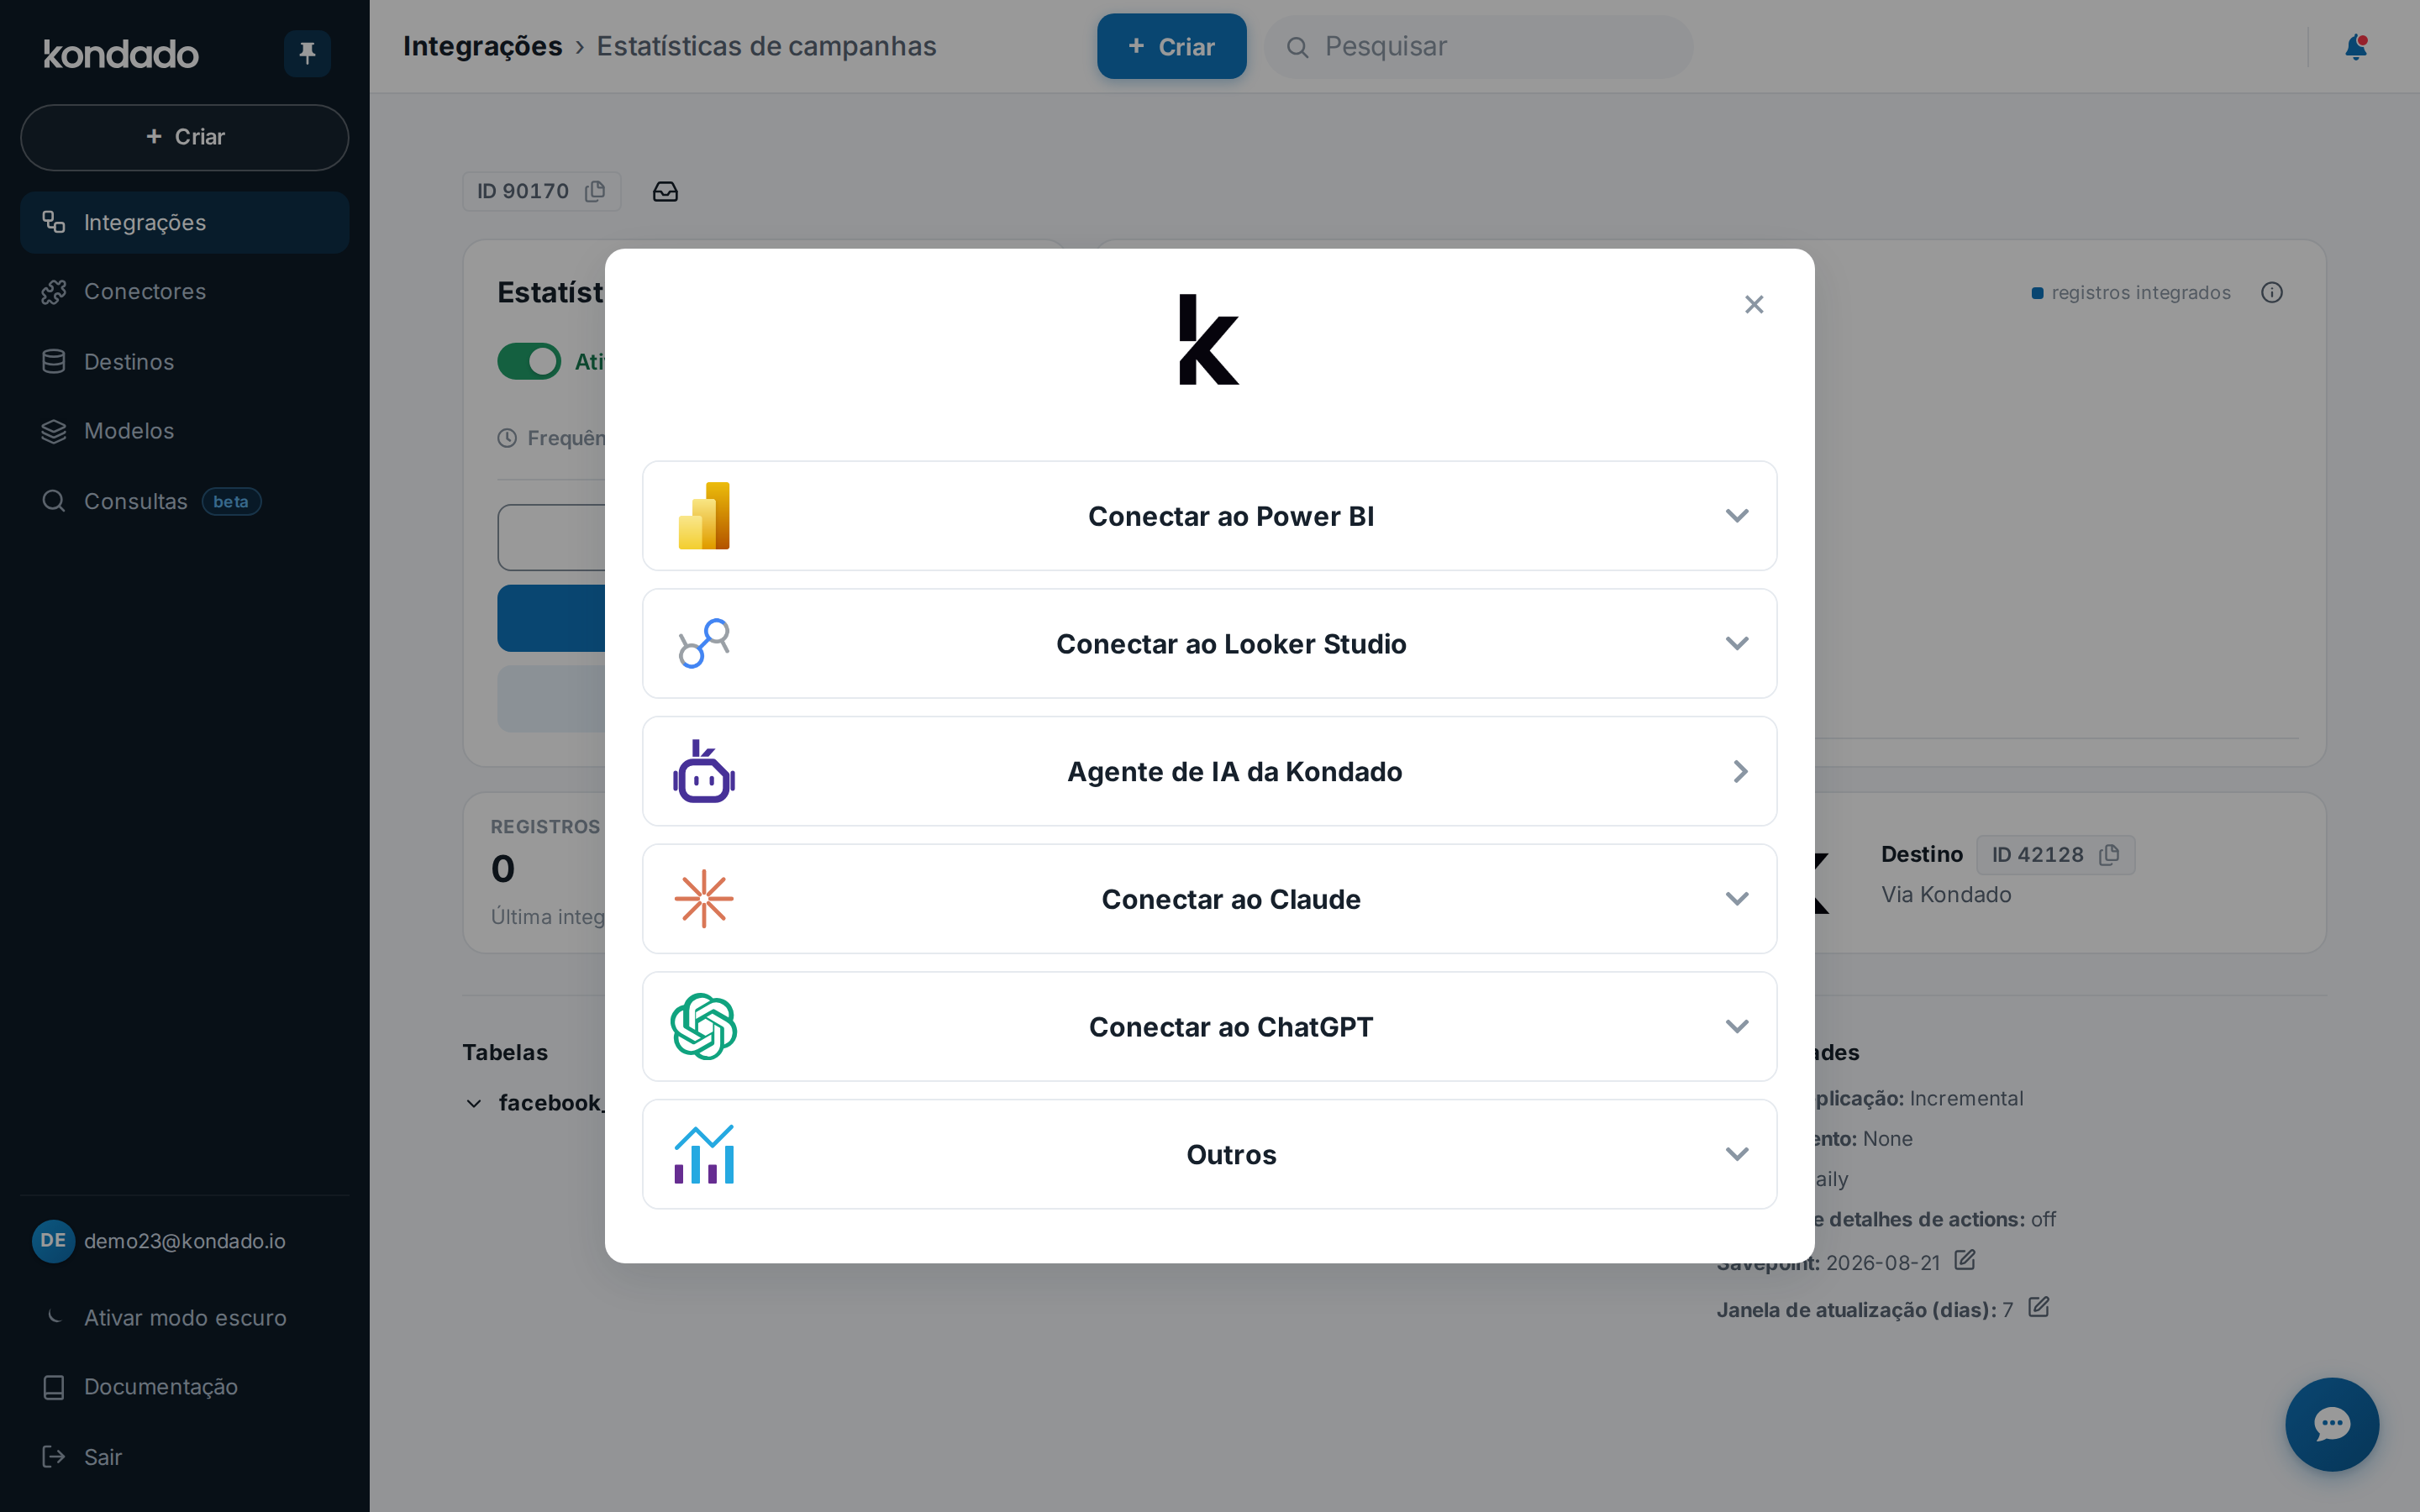Click the Claude starburst icon
The height and width of the screenshot is (1512, 2420).
[x=704, y=899]
